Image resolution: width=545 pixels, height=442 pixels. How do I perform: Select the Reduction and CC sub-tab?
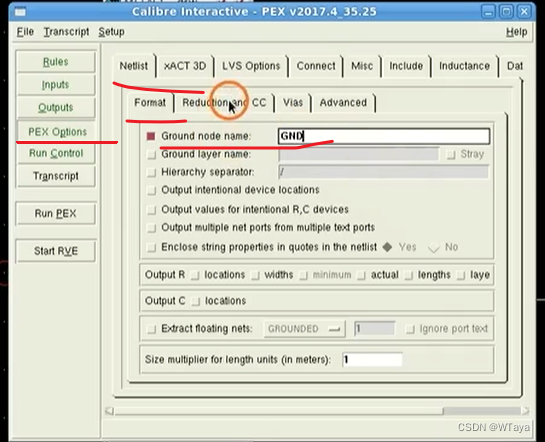[x=224, y=103]
